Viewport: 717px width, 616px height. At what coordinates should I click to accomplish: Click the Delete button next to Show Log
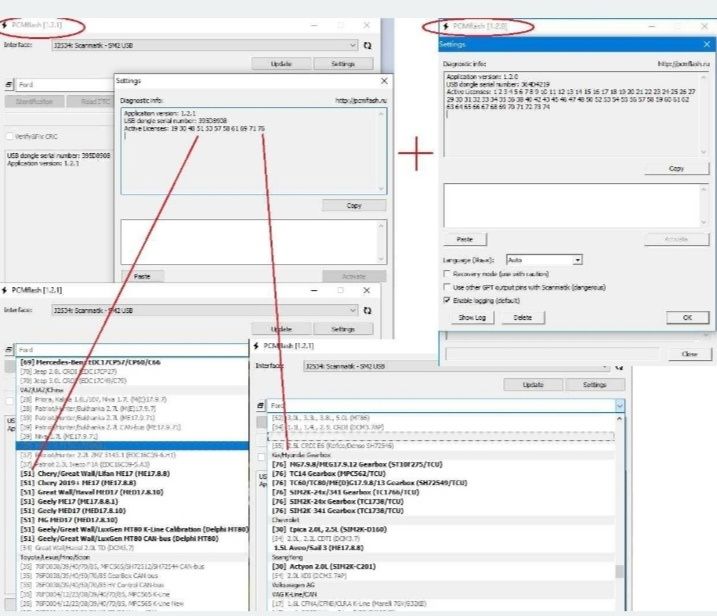point(523,317)
